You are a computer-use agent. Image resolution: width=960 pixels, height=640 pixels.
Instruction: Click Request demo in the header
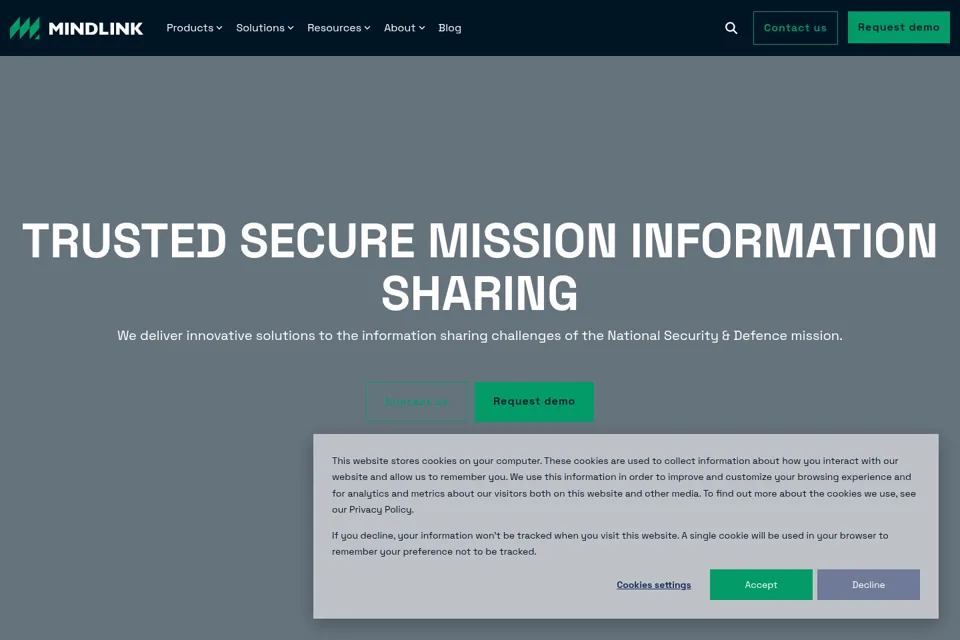coord(899,28)
